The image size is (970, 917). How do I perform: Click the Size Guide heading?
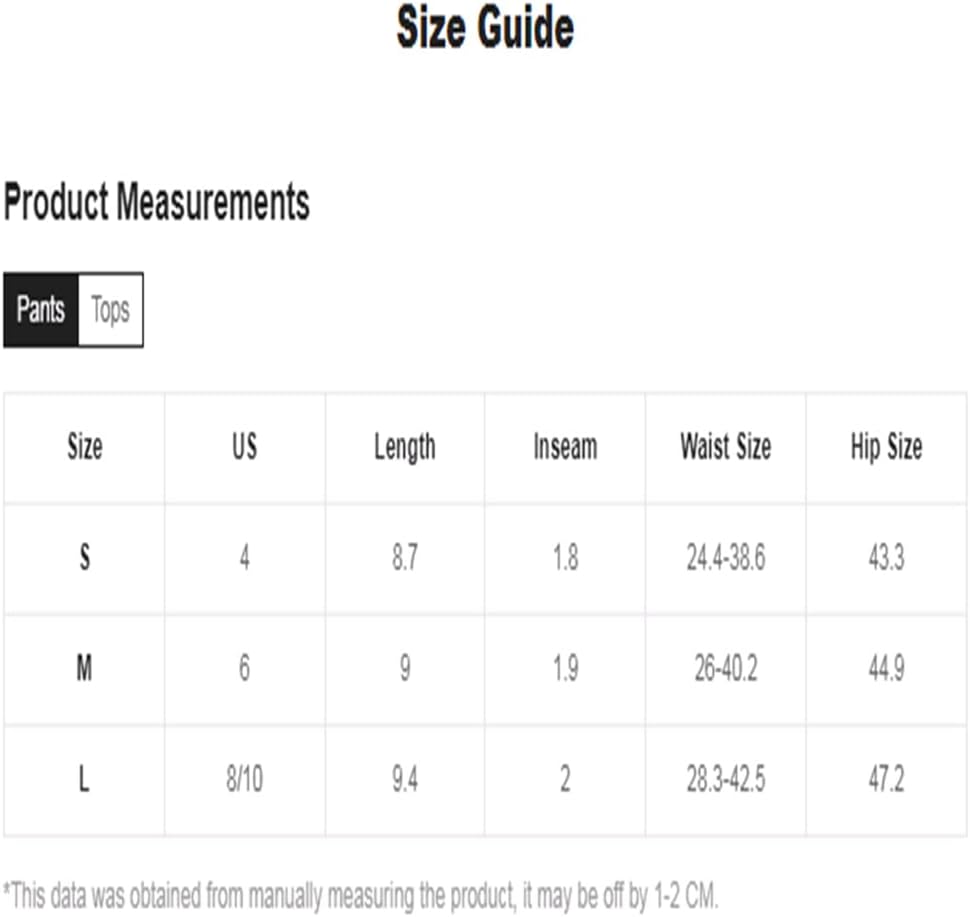[485, 28]
